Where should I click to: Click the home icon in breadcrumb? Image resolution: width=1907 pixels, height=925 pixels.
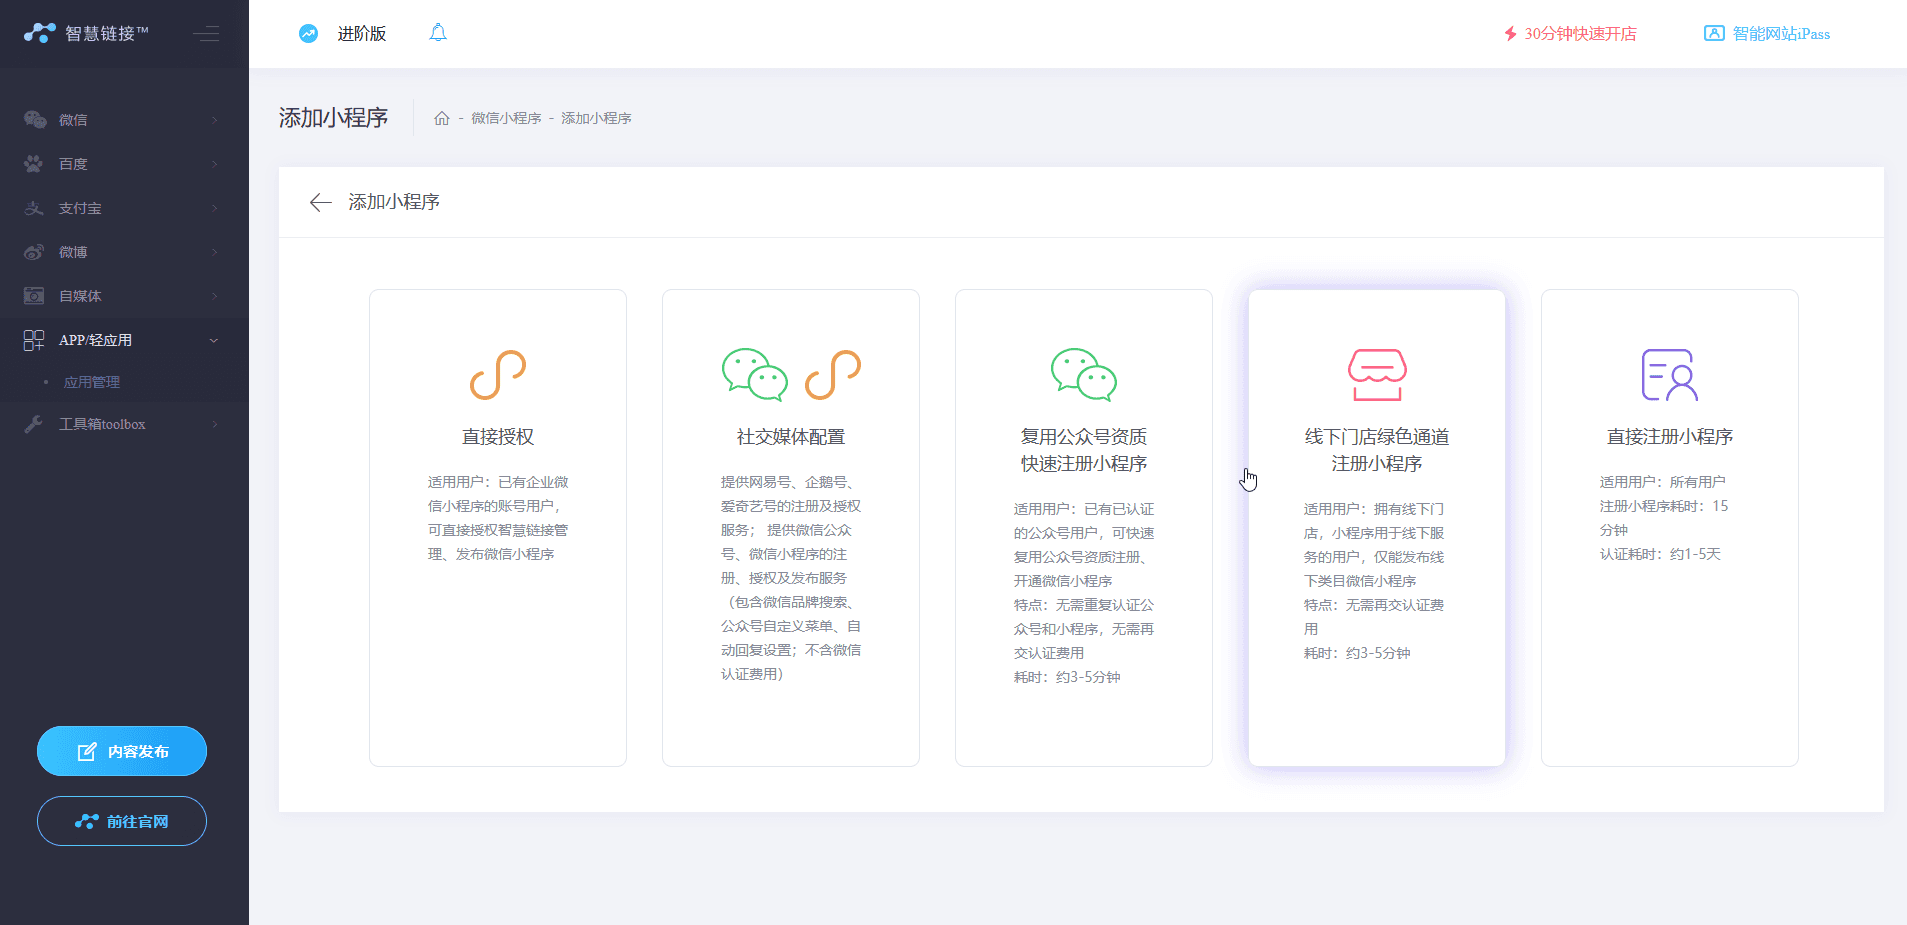coord(441,118)
